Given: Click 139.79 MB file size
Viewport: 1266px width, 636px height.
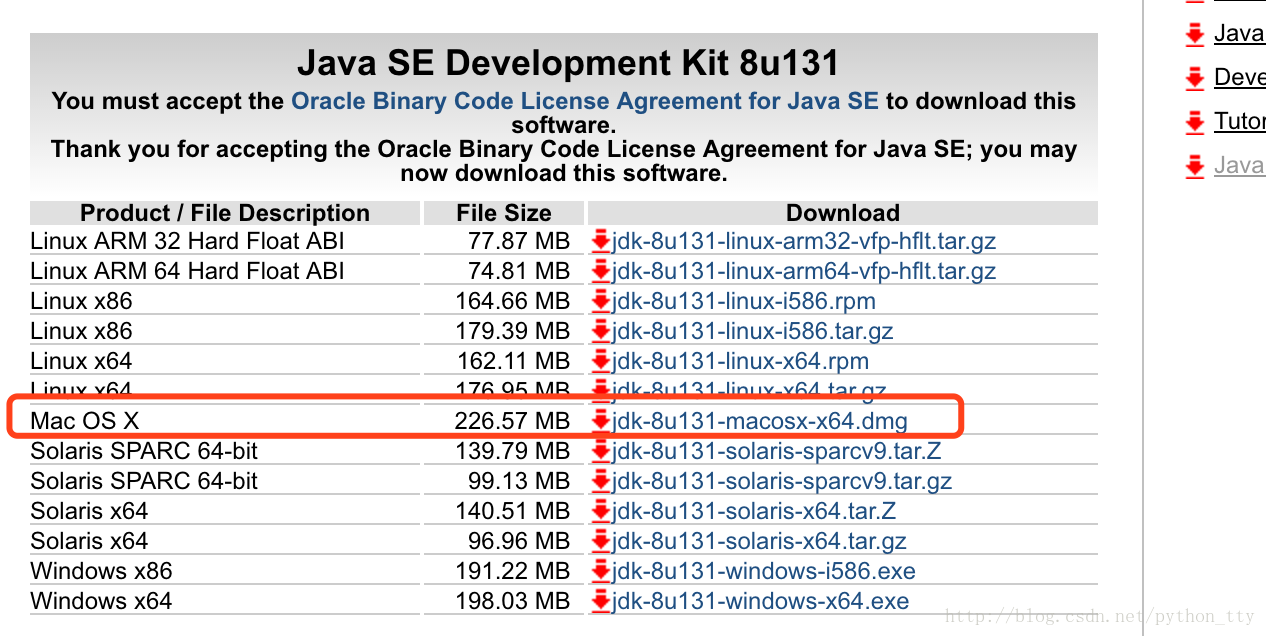Looking at the screenshot, I should [x=512, y=451].
